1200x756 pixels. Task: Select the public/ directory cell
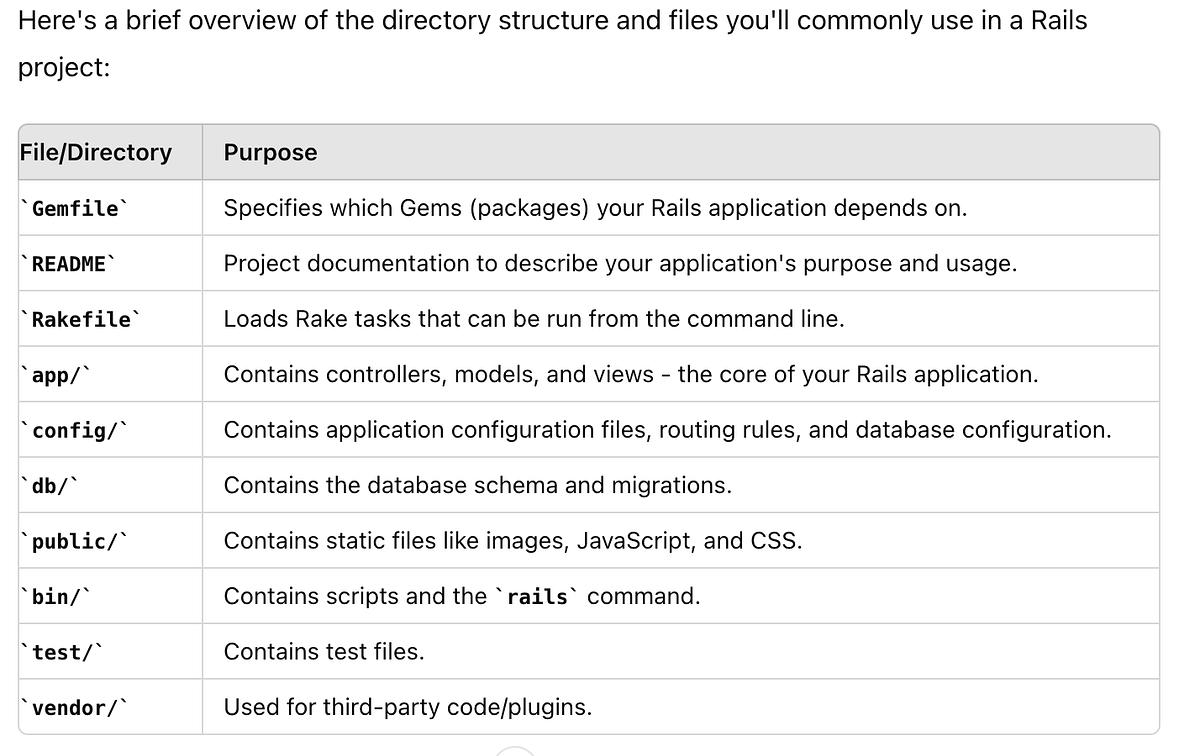[x=75, y=541]
